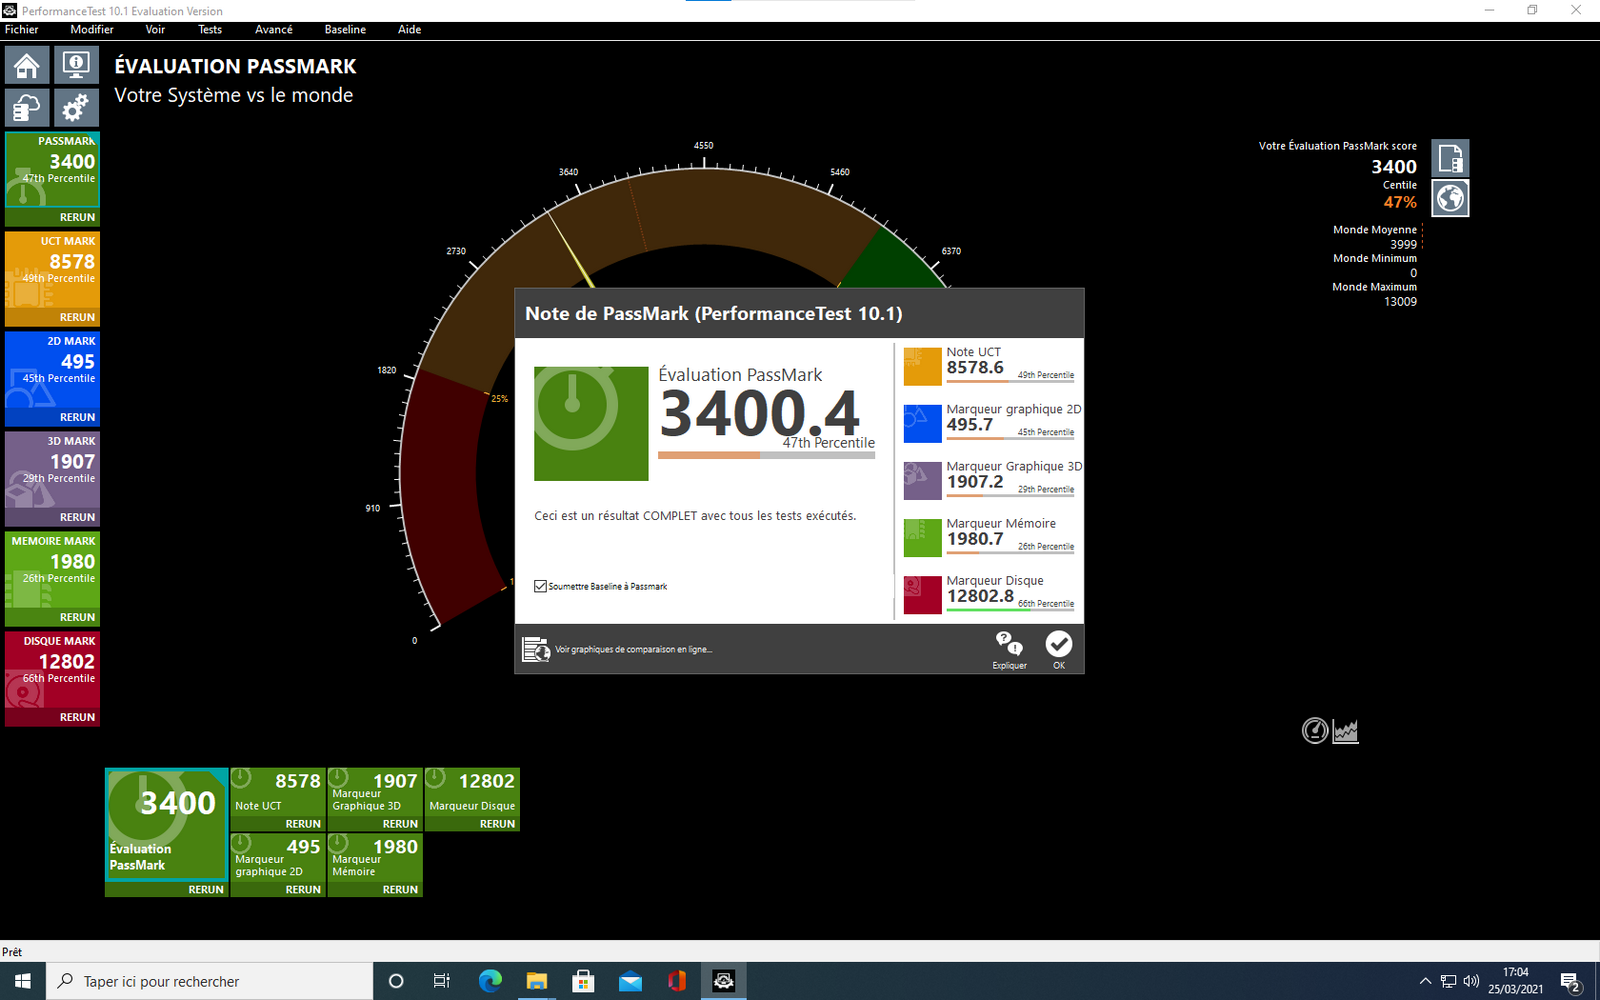
Task: Open the Tests menu
Action: (210, 30)
